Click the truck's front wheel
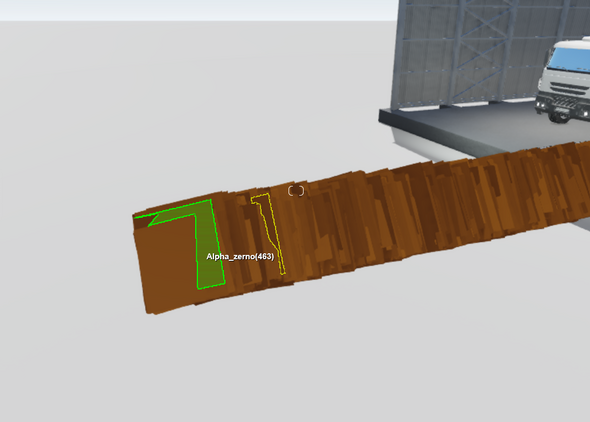The width and height of the screenshot is (590, 422). coord(561,115)
